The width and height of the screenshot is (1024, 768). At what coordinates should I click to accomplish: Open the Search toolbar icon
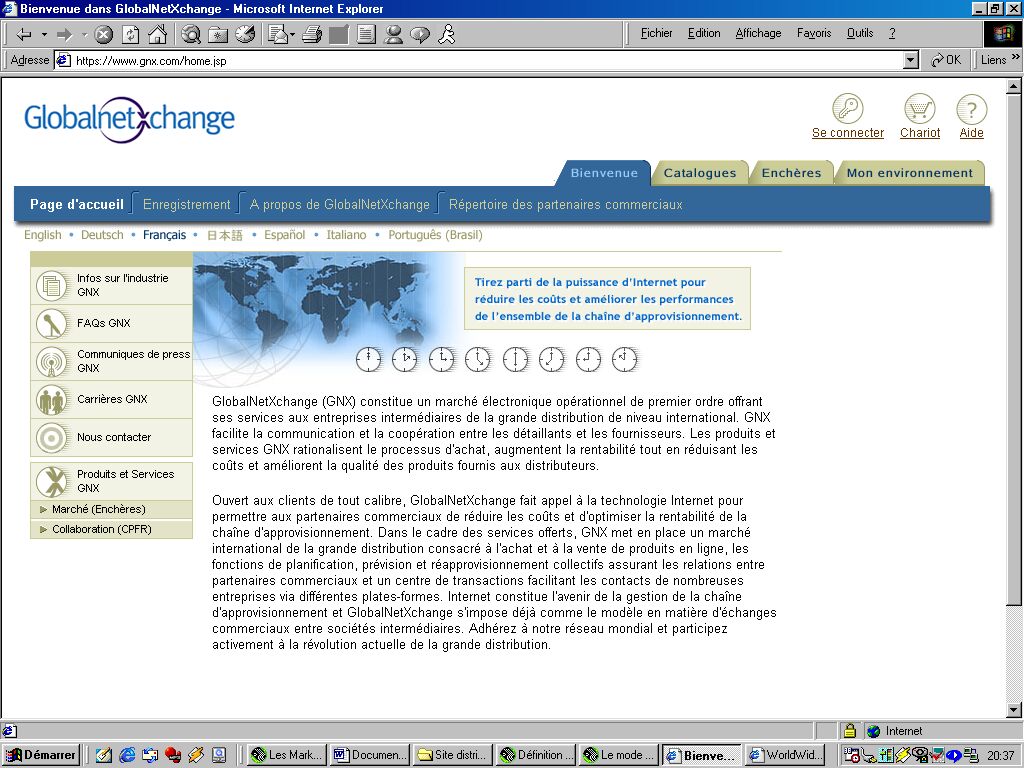tap(191, 35)
